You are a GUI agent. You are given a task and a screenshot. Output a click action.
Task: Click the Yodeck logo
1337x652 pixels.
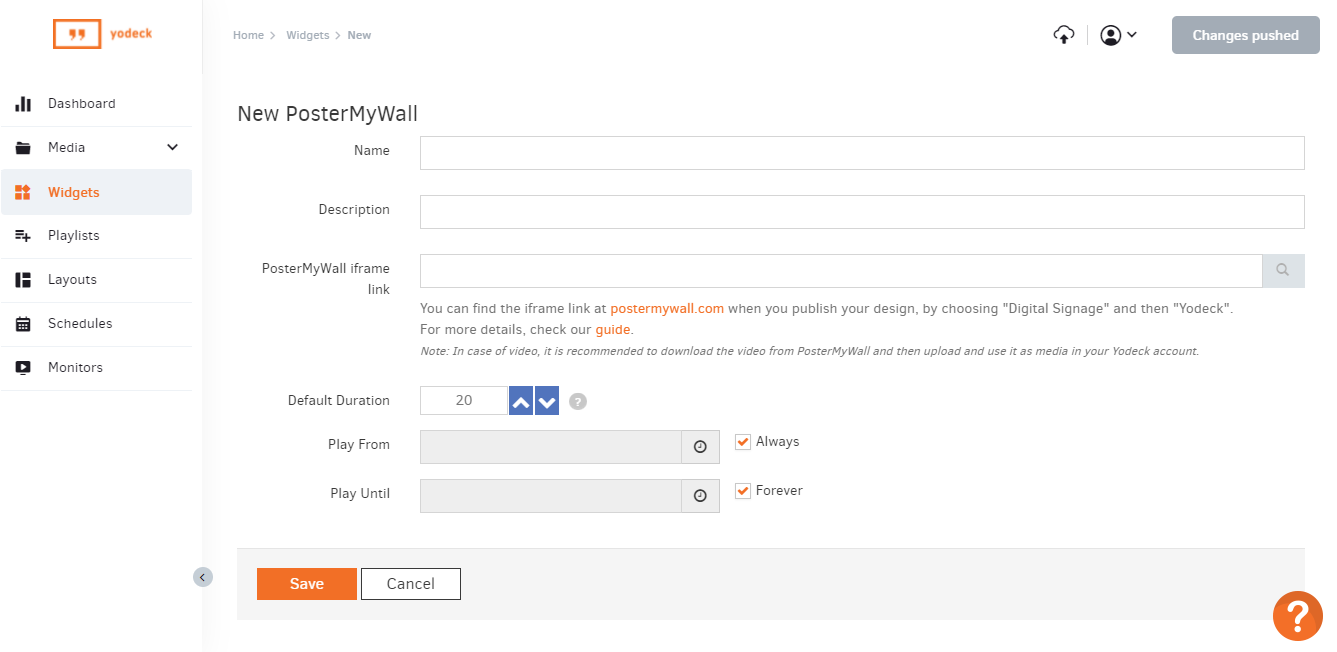coord(102,34)
